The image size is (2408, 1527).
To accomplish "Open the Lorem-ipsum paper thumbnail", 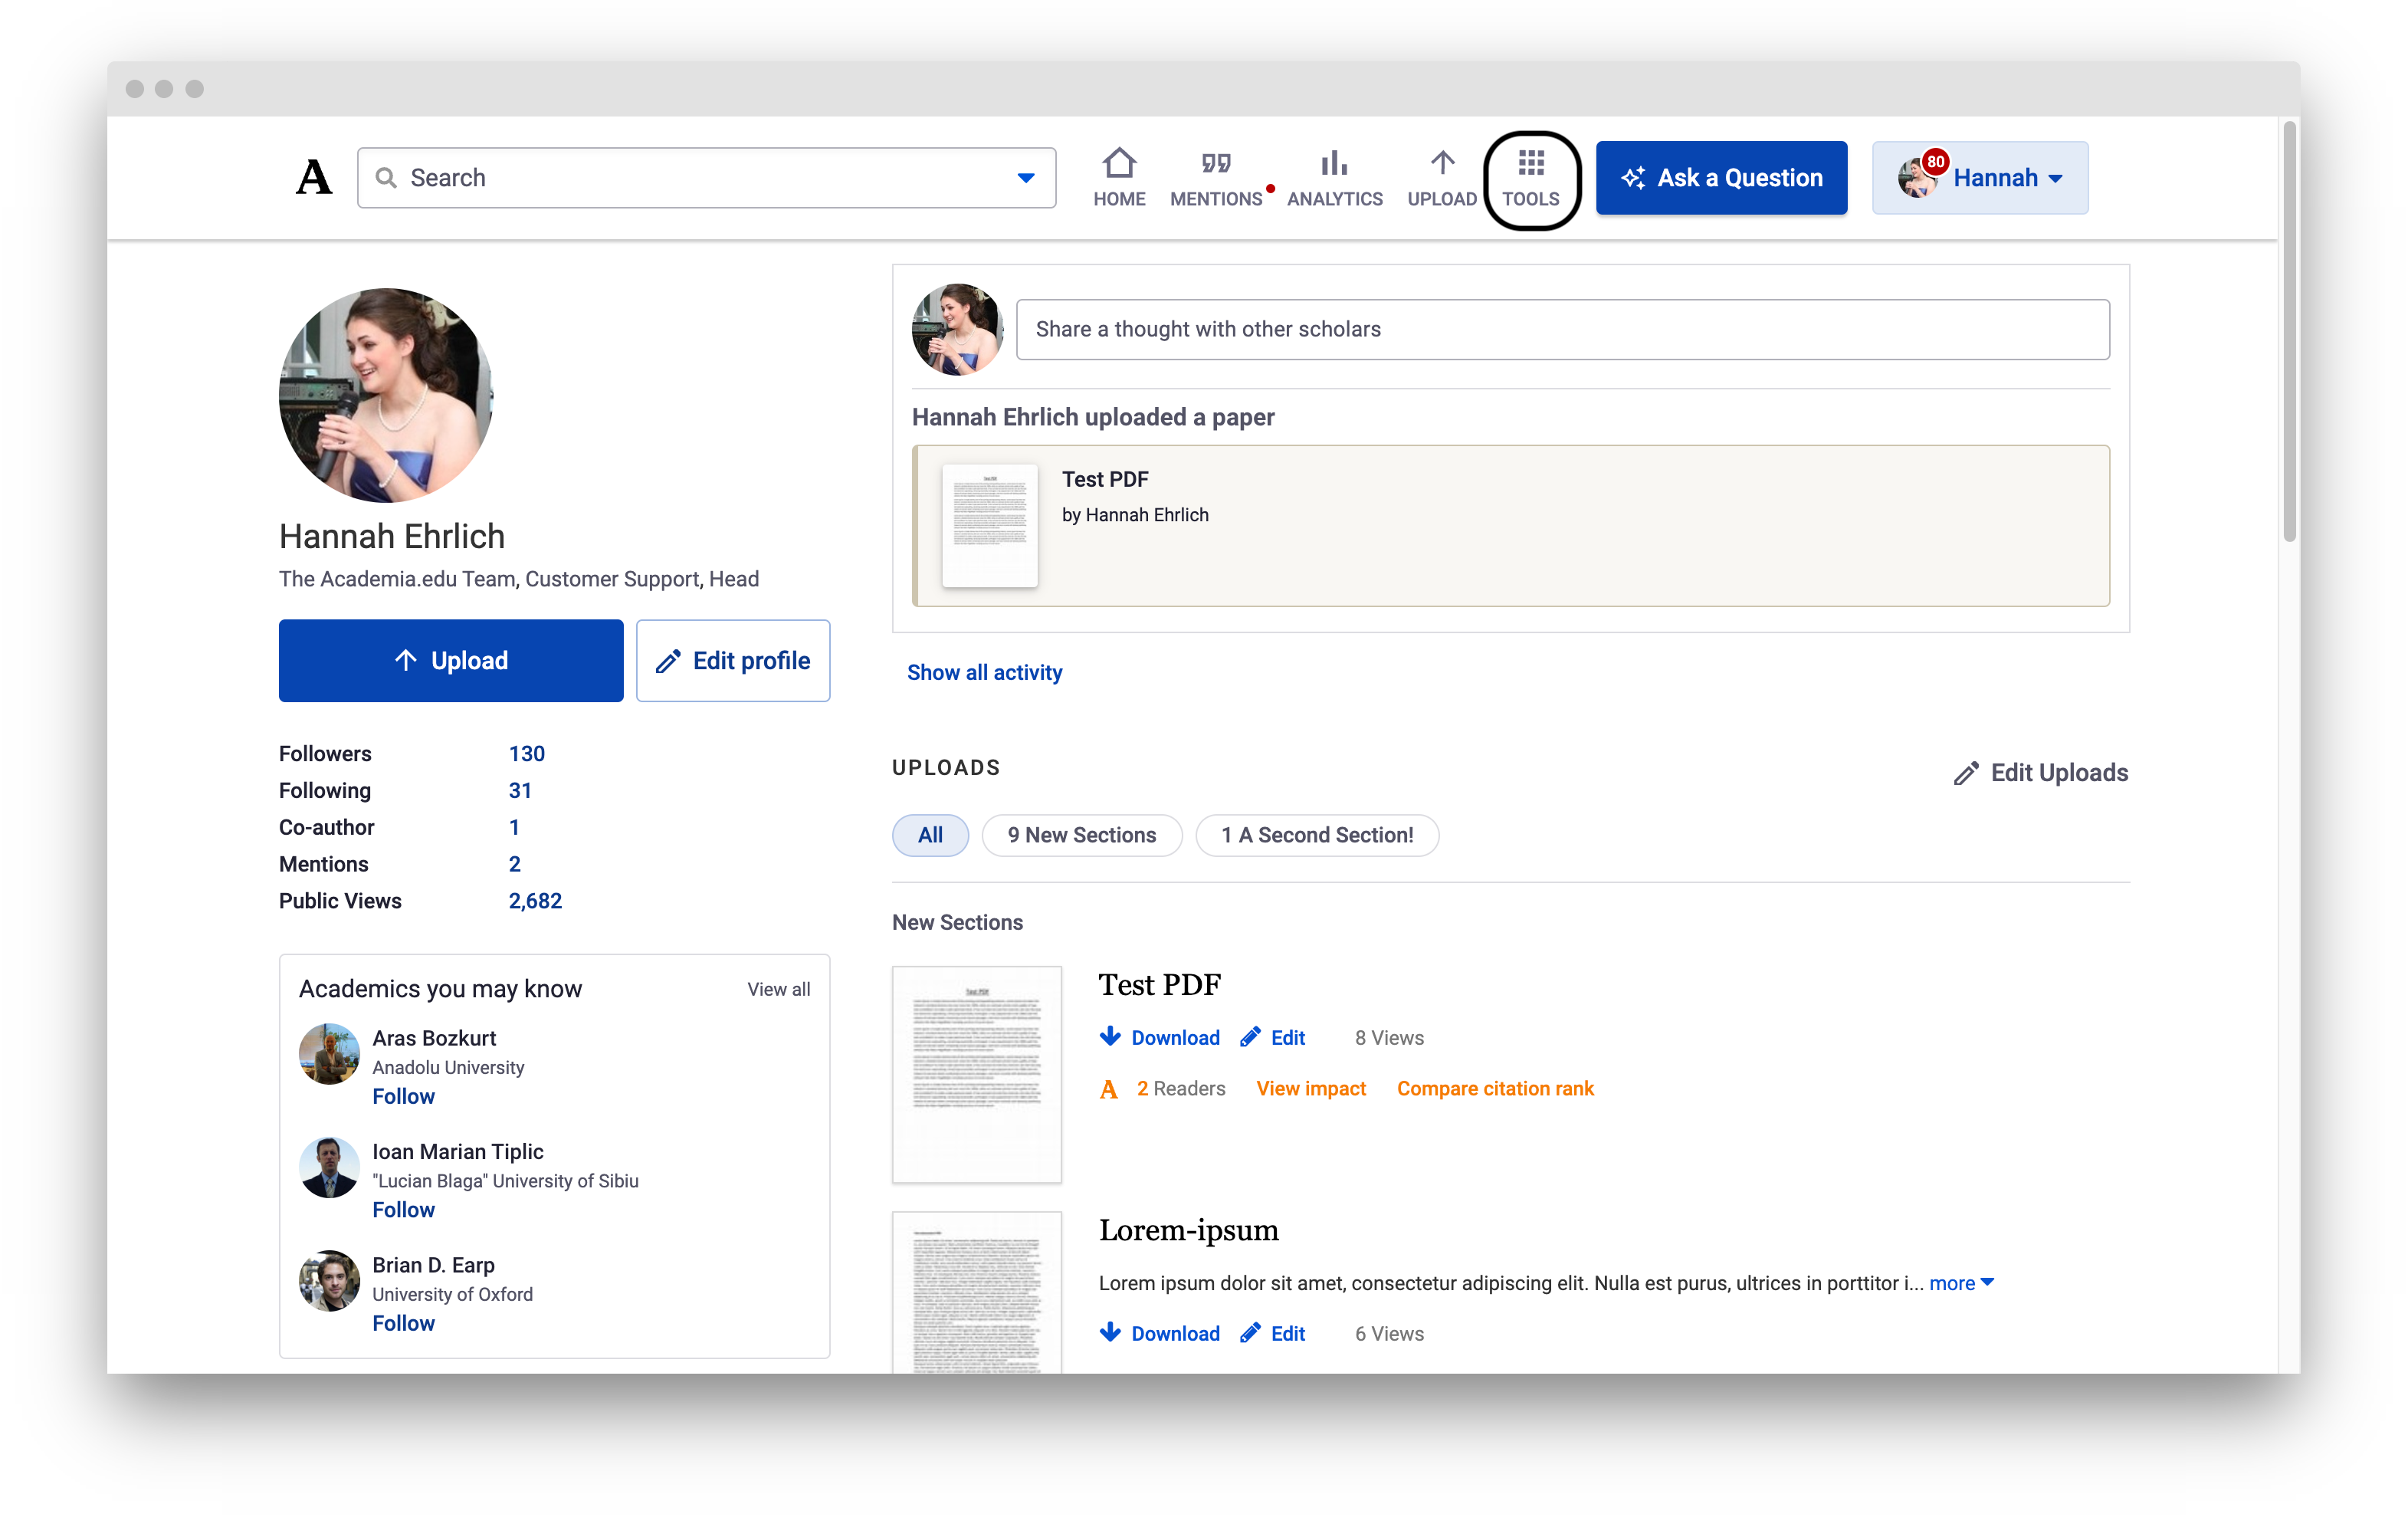I will tap(977, 1292).
